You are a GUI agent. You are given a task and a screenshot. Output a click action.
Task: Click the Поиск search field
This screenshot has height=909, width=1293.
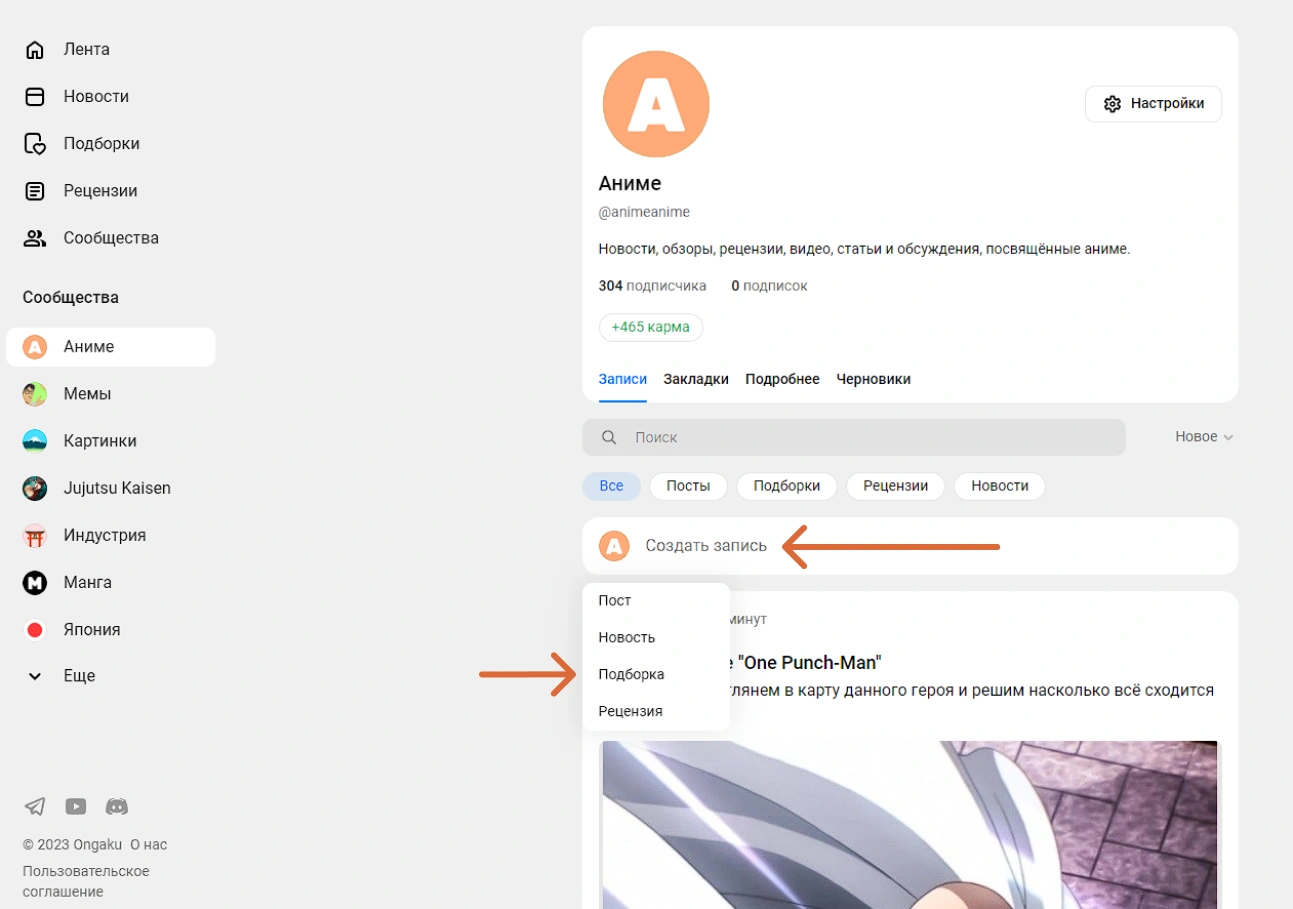[870, 437]
